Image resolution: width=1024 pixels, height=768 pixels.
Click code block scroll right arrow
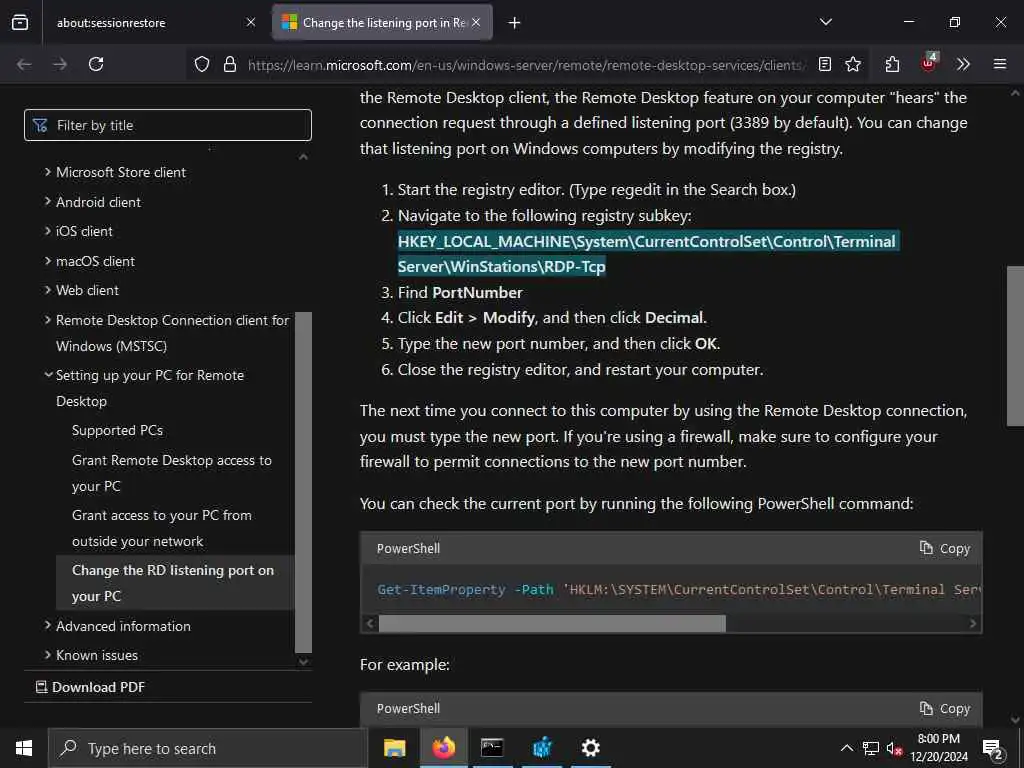972,624
